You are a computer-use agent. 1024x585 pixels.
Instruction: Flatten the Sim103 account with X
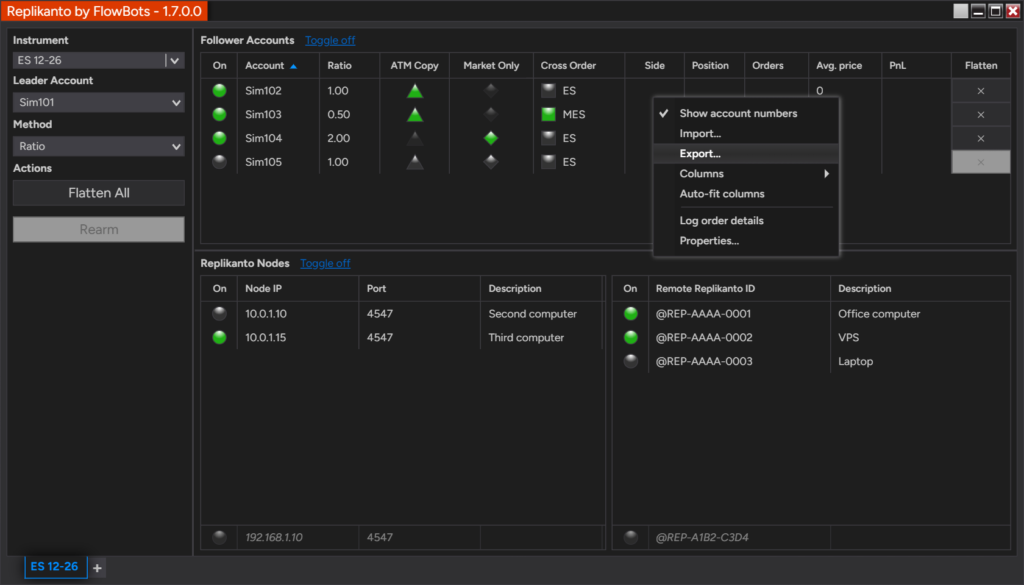[980, 114]
